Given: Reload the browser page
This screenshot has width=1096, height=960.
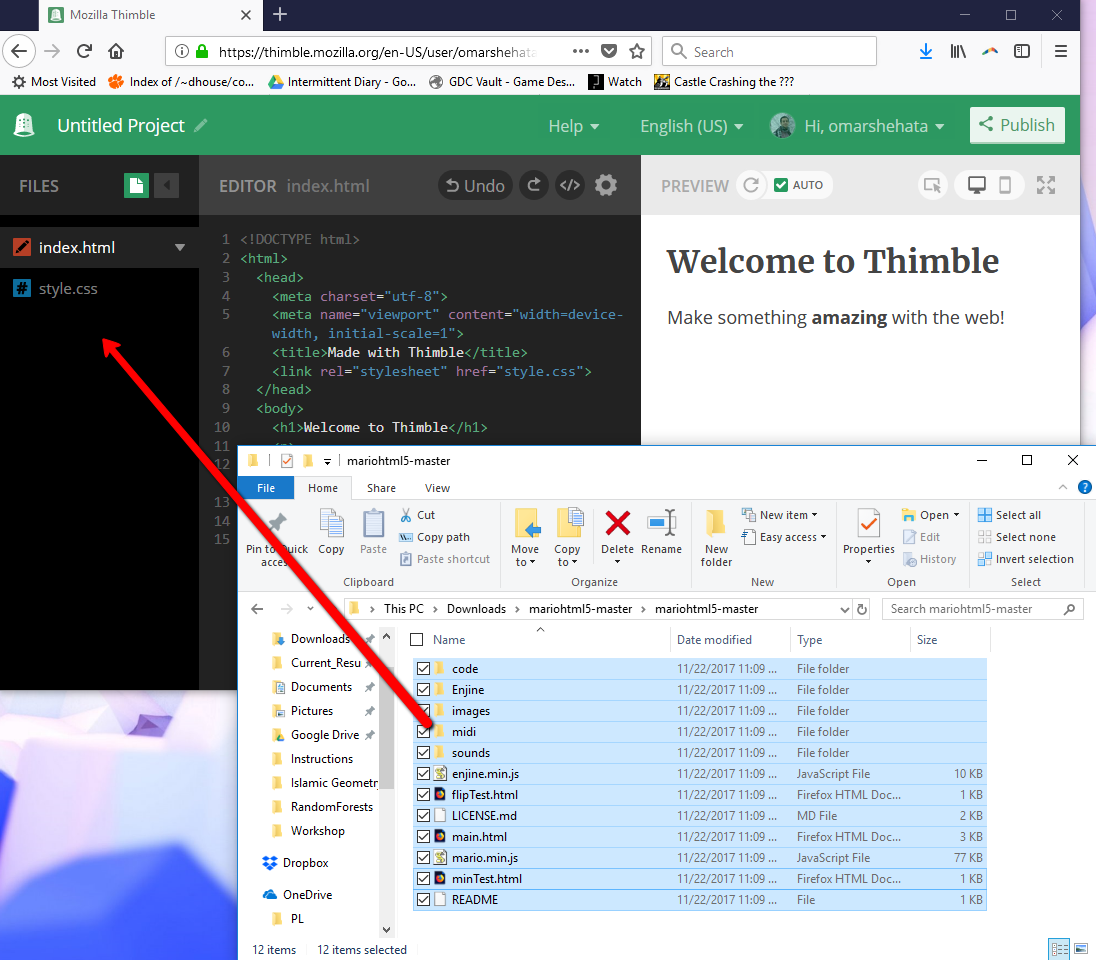Looking at the screenshot, I should (x=84, y=51).
